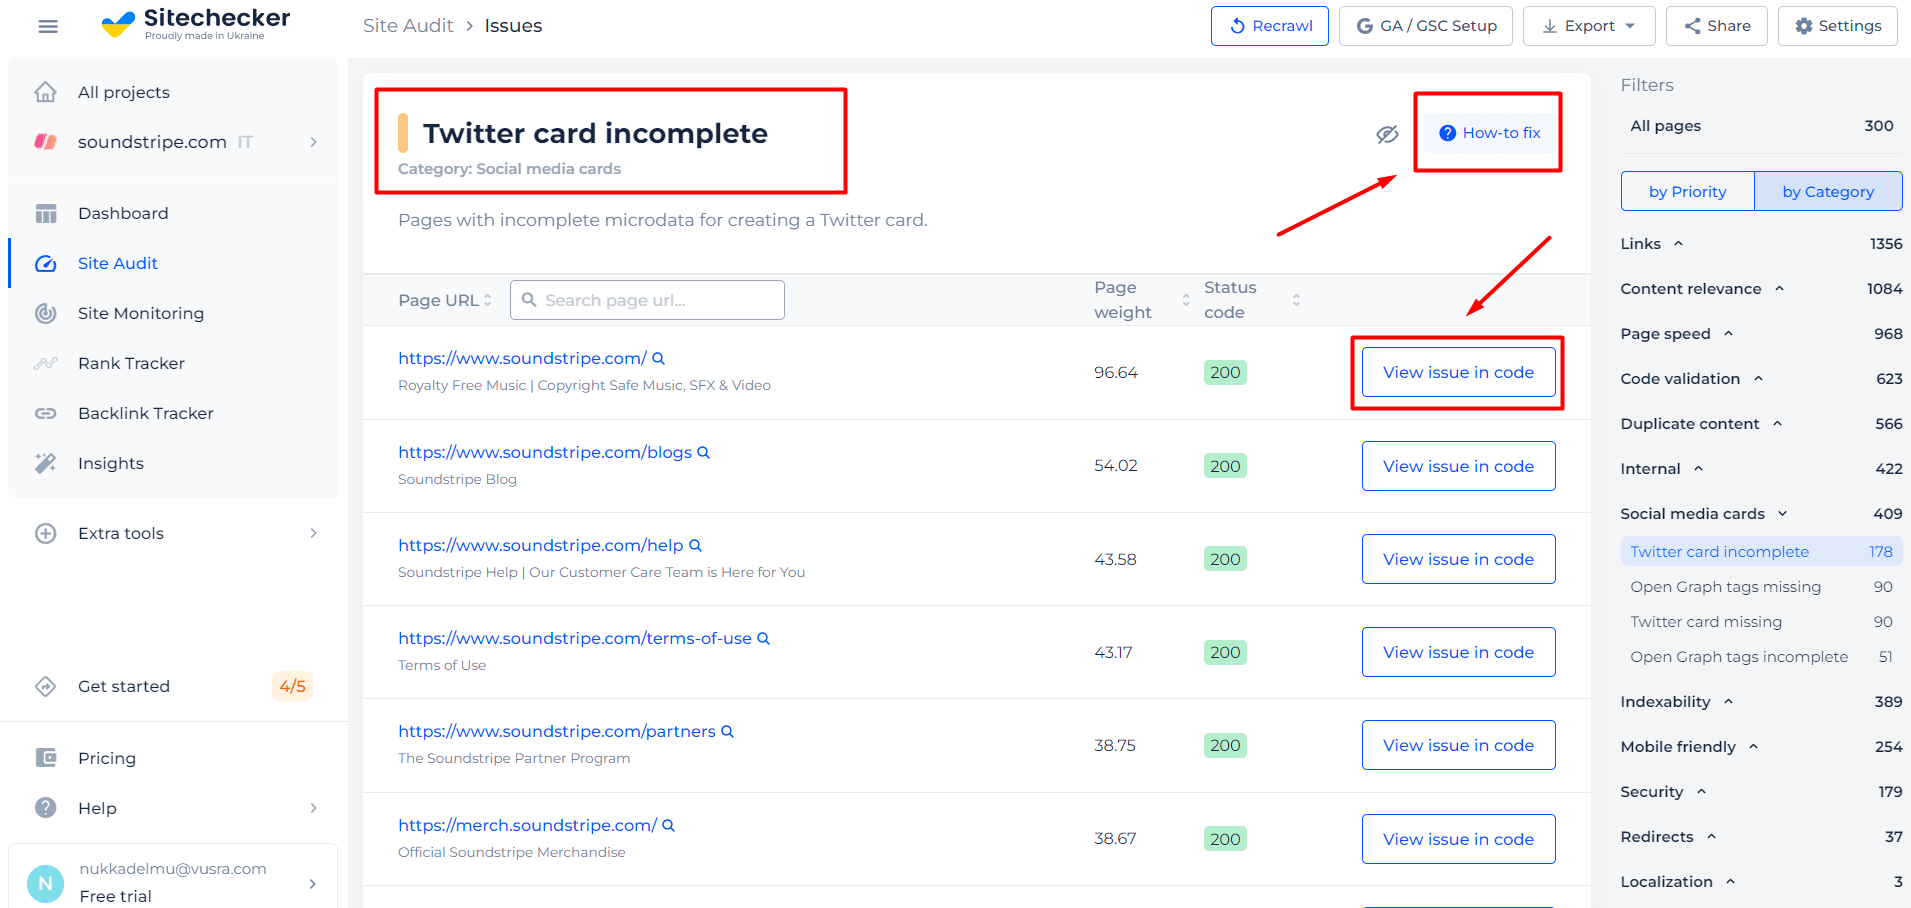1911x908 pixels.
Task: Click the Insights magic wand icon
Action: click(46, 463)
